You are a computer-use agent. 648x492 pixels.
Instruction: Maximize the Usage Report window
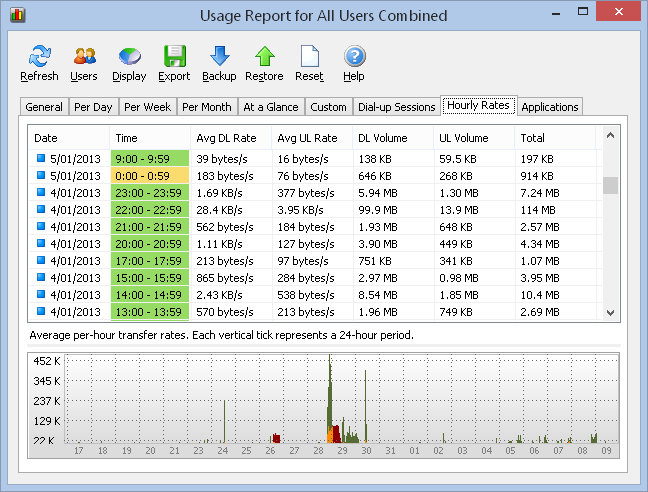[x=583, y=12]
